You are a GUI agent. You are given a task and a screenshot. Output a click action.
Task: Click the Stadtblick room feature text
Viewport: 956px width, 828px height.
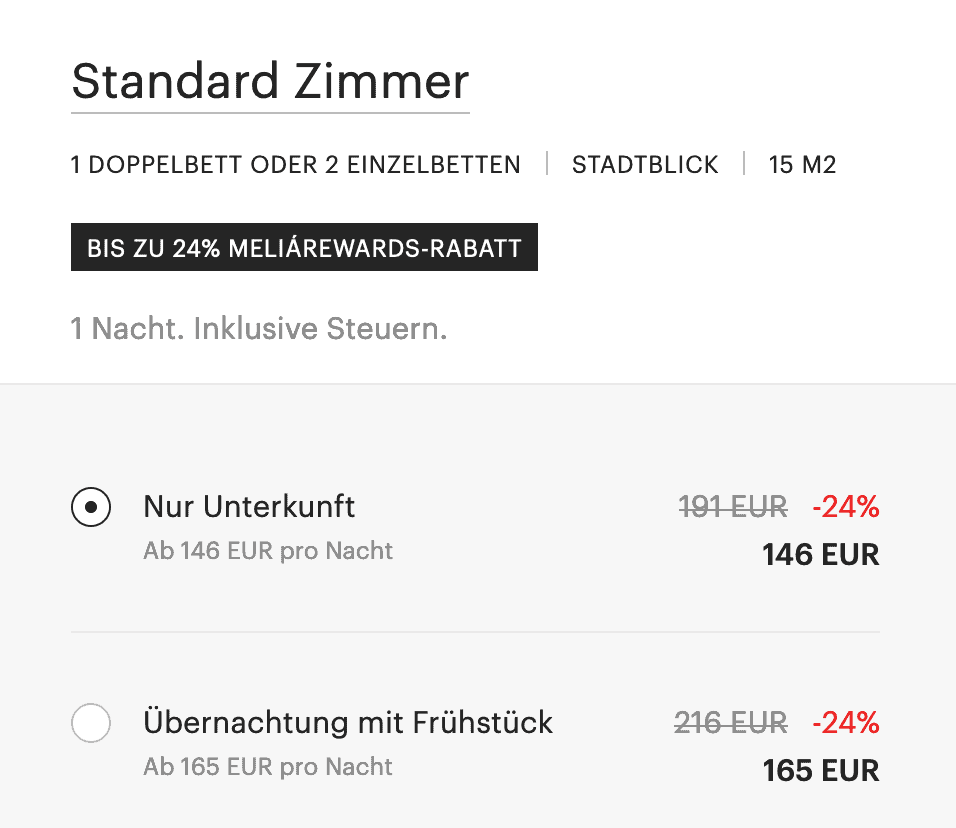pyautogui.click(x=645, y=165)
